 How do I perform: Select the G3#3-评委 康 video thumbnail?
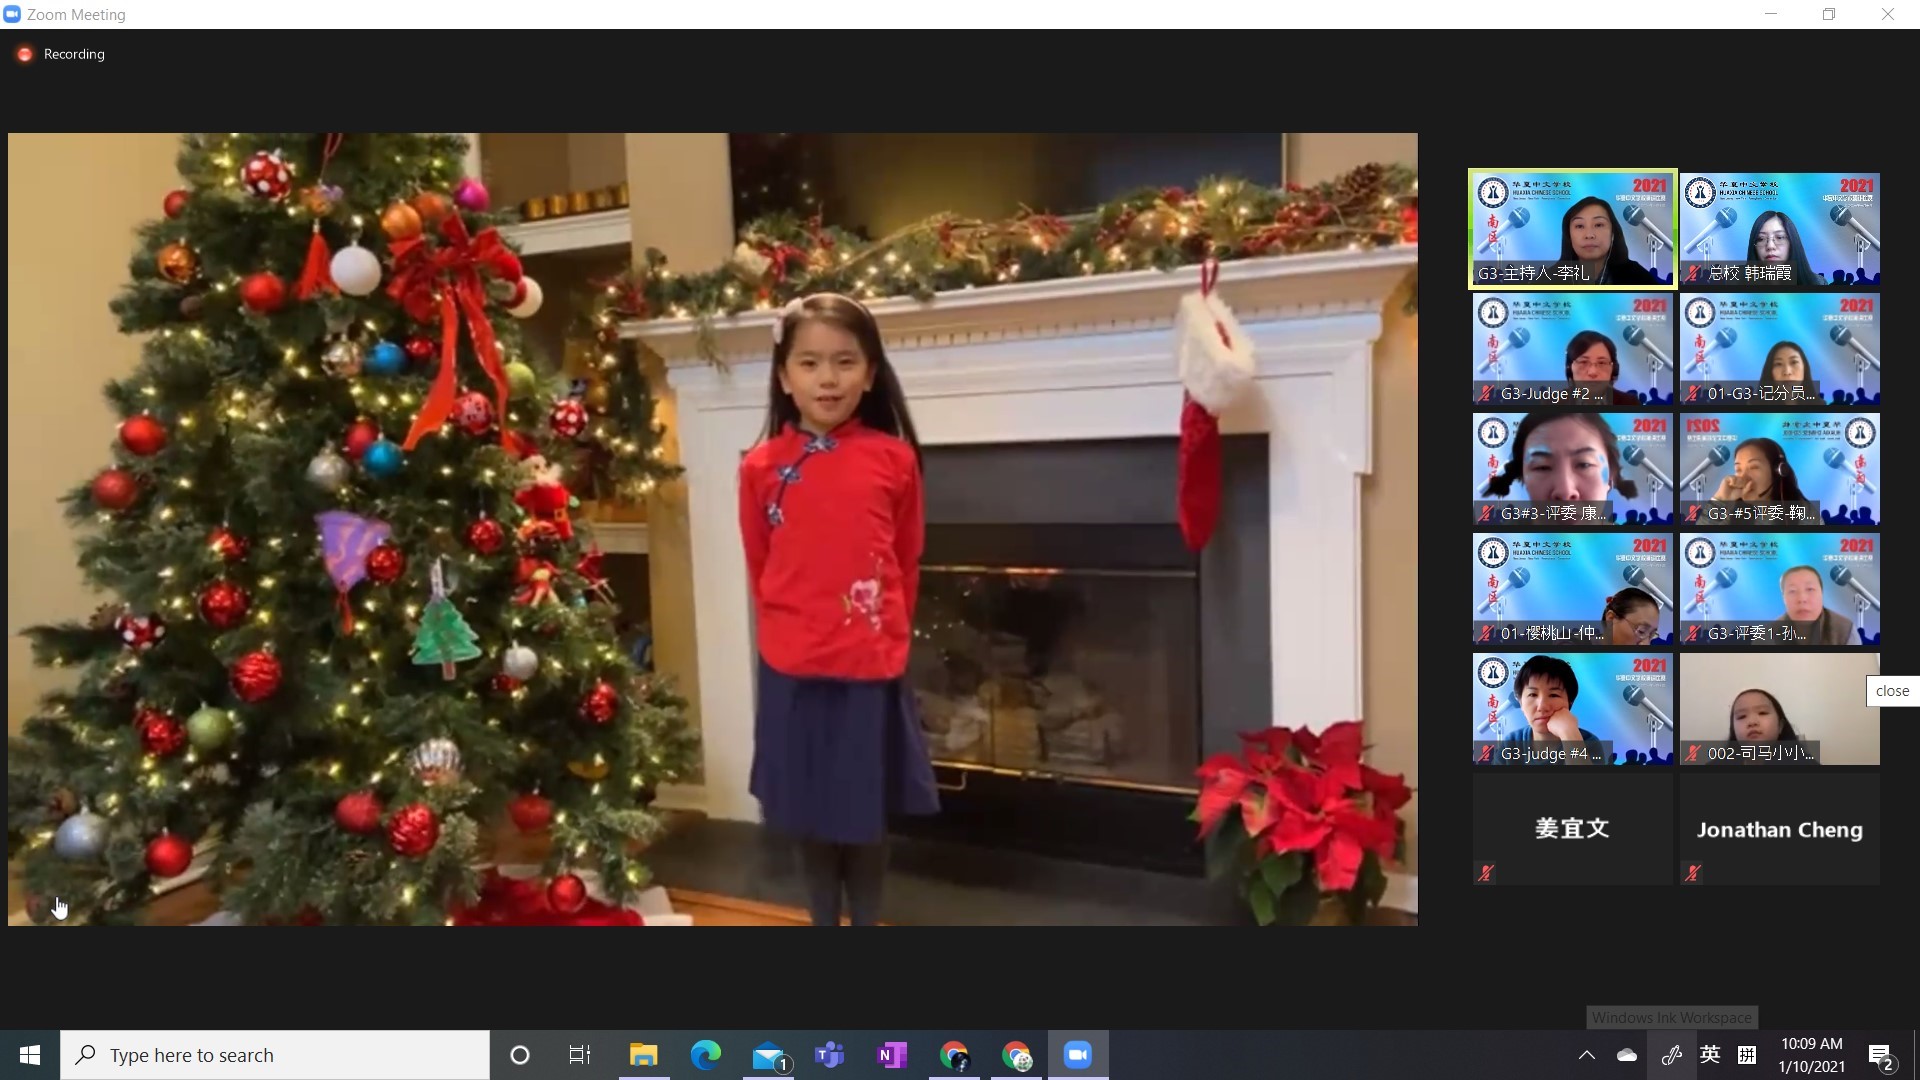1572,469
